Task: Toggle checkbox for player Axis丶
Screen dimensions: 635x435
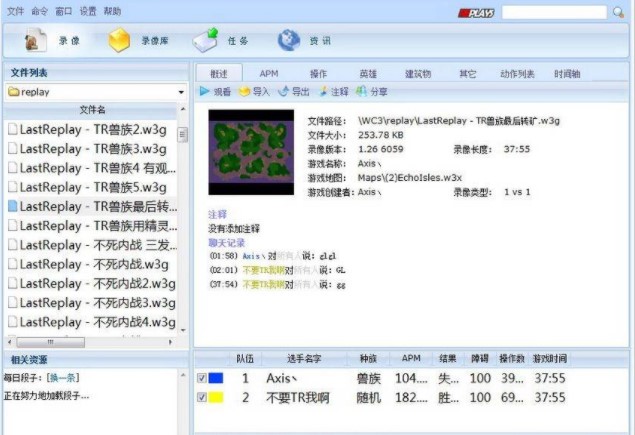Action: click(203, 378)
